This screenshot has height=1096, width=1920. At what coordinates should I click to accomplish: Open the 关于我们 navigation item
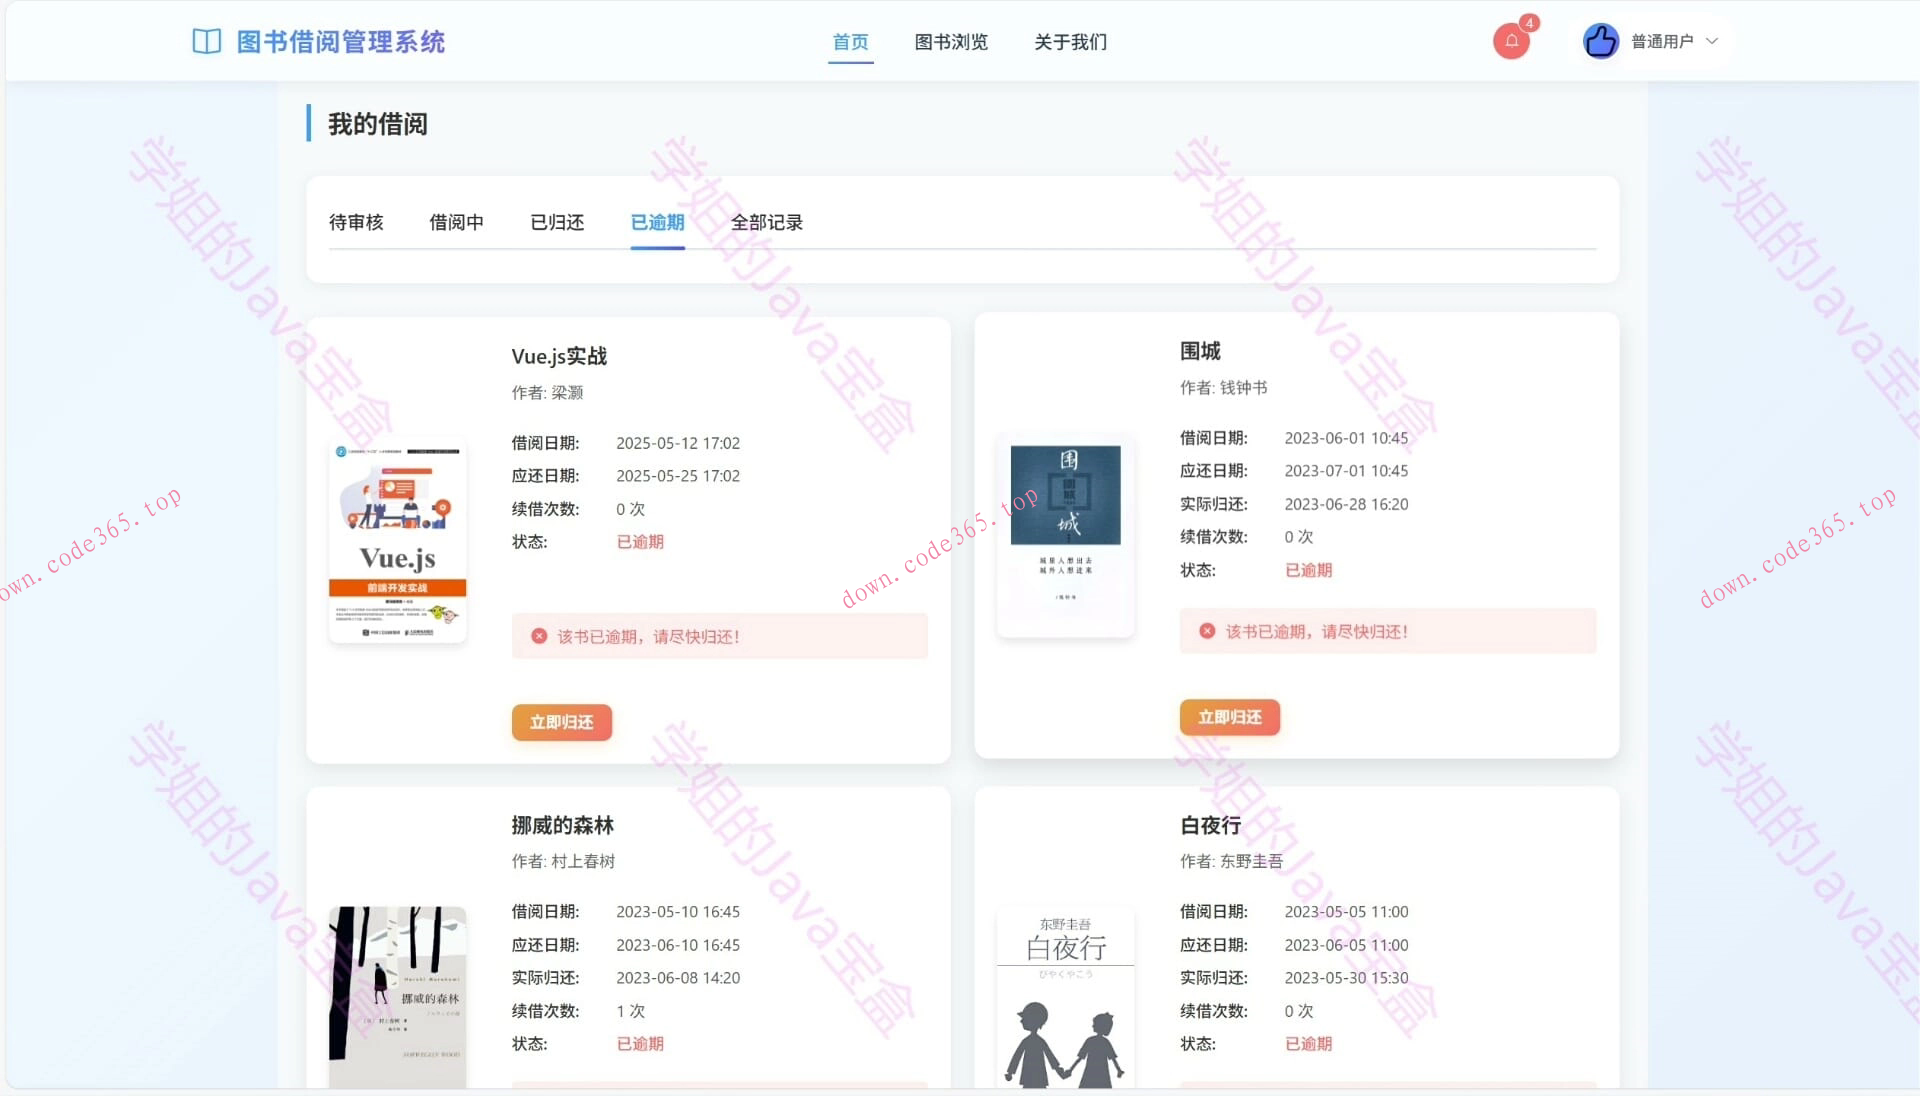(x=1070, y=42)
